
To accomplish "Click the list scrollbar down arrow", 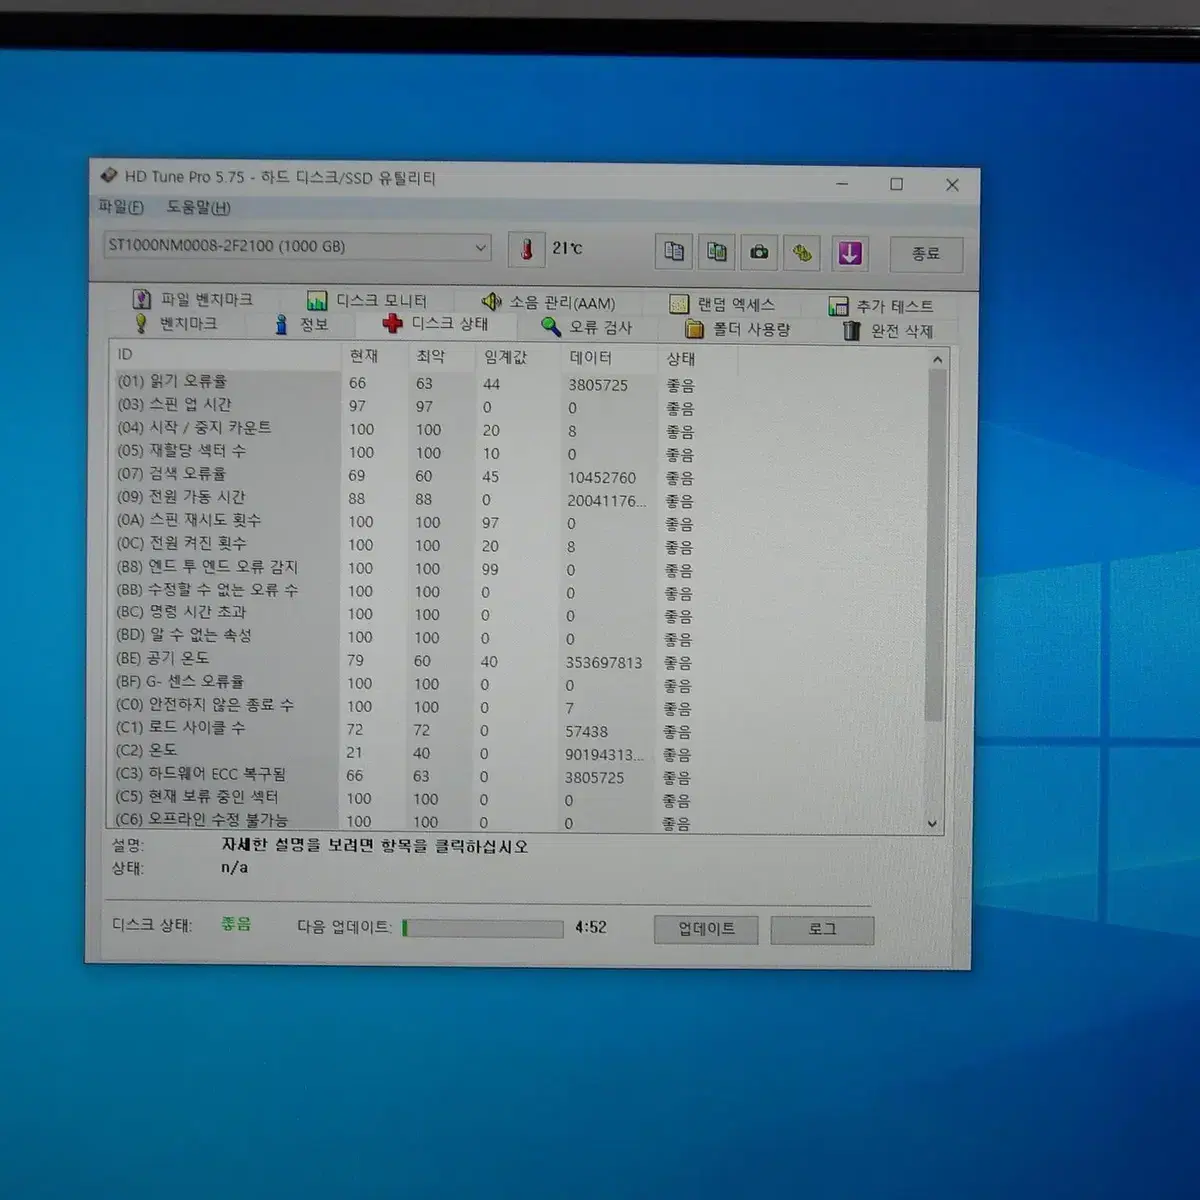I will pyautogui.click(x=933, y=824).
